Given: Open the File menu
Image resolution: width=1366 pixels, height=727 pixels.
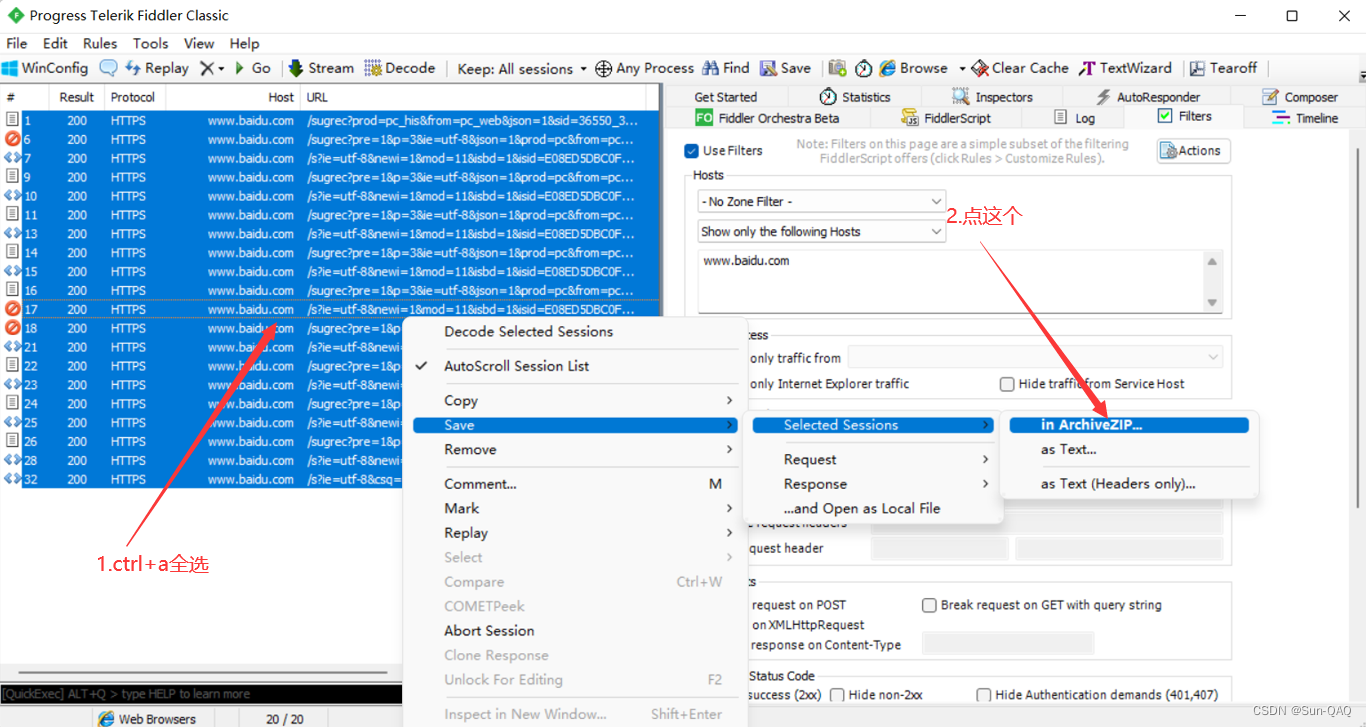Looking at the screenshot, I should tap(17, 43).
